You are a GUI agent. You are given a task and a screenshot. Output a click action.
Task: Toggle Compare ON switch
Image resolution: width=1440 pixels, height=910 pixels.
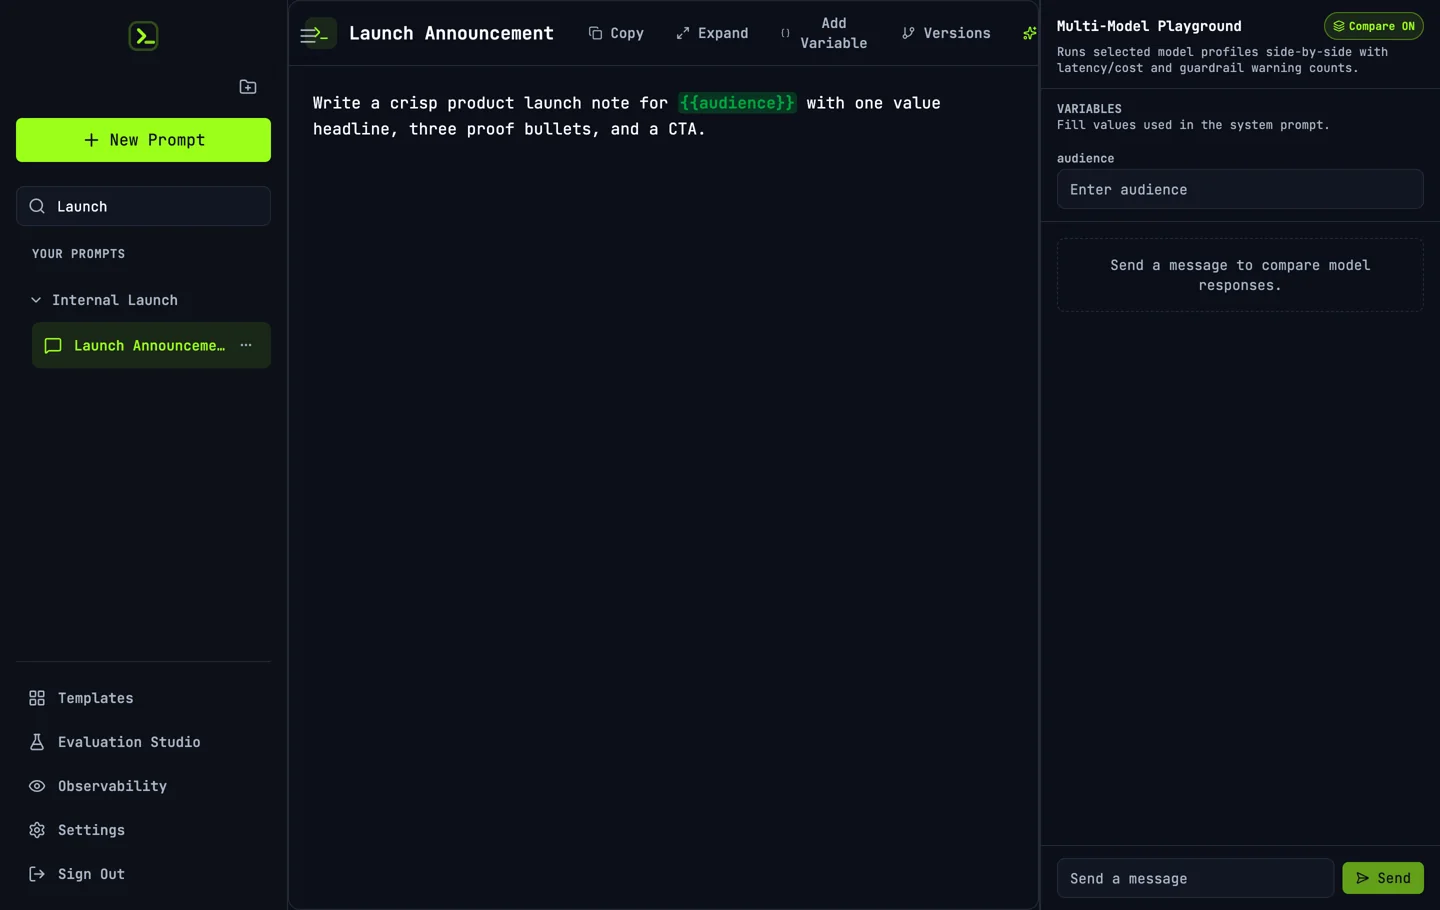click(1373, 26)
